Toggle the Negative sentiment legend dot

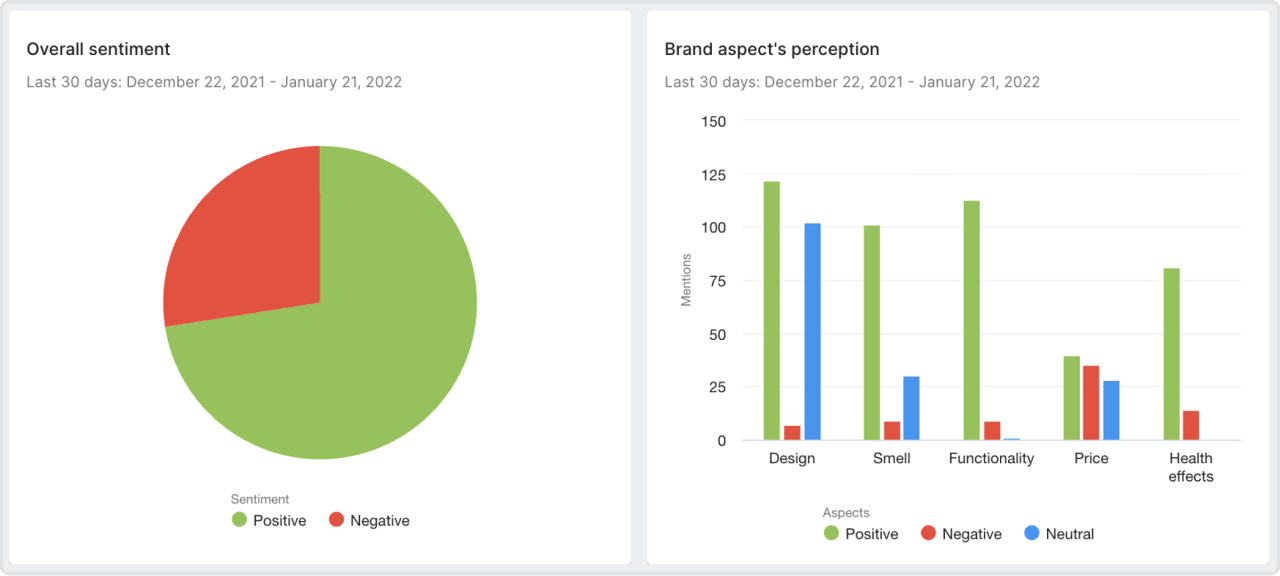pos(336,520)
